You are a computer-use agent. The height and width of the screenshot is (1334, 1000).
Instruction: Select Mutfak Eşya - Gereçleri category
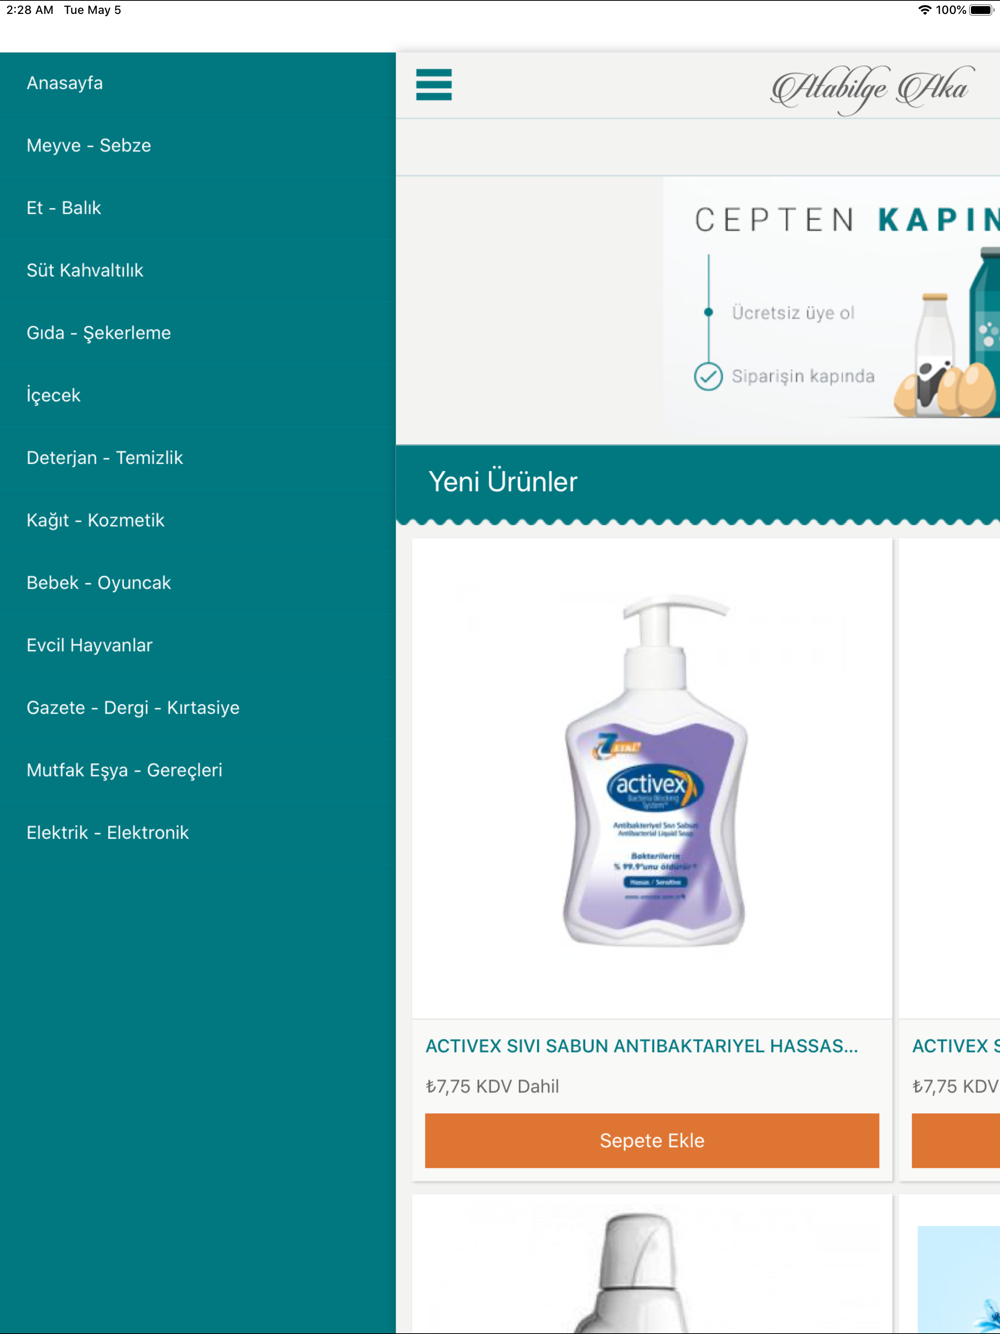click(198, 771)
